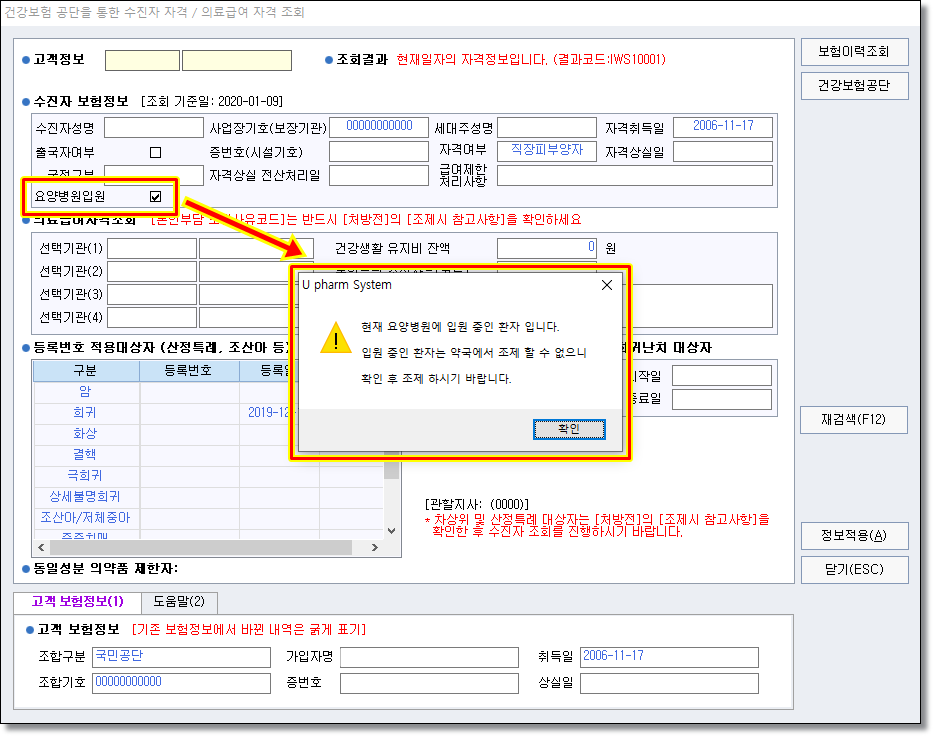Click the table's horizontal scrollbar left arrow
The height and width of the screenshot is (736, 933).
[42, 548]
